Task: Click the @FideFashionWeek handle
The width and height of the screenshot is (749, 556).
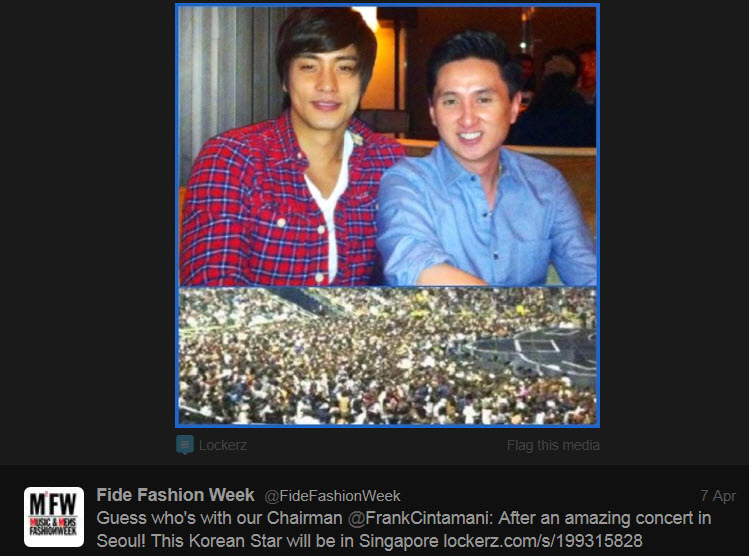Action: tap(332, 496)
